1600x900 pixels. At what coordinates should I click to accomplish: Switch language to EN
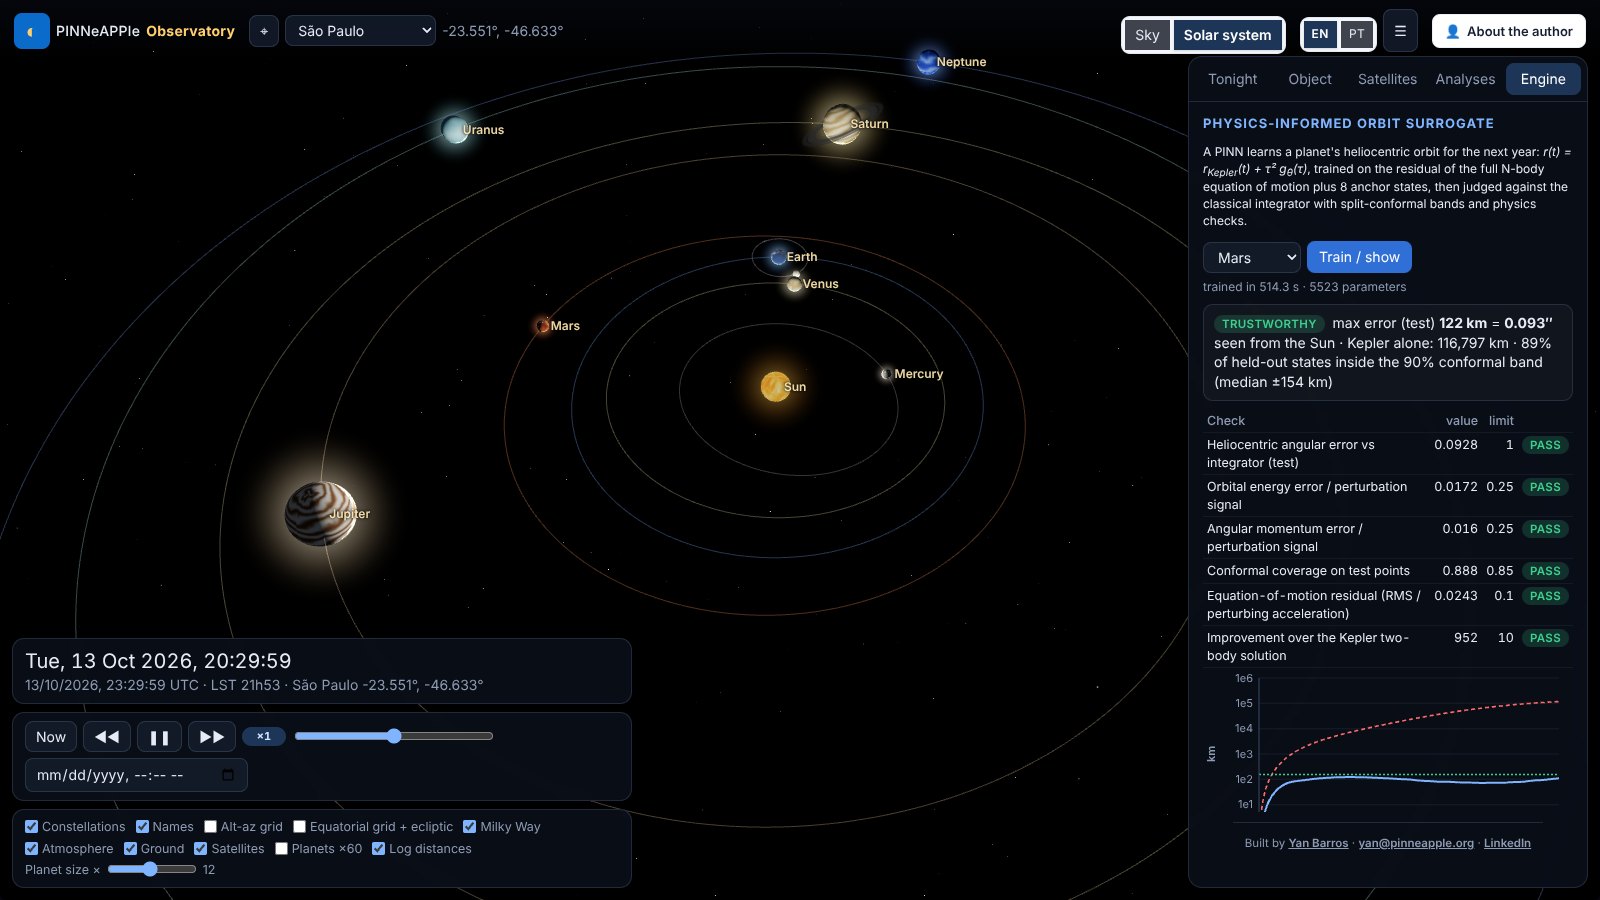pyautogui.click(x=1320, y=34)
